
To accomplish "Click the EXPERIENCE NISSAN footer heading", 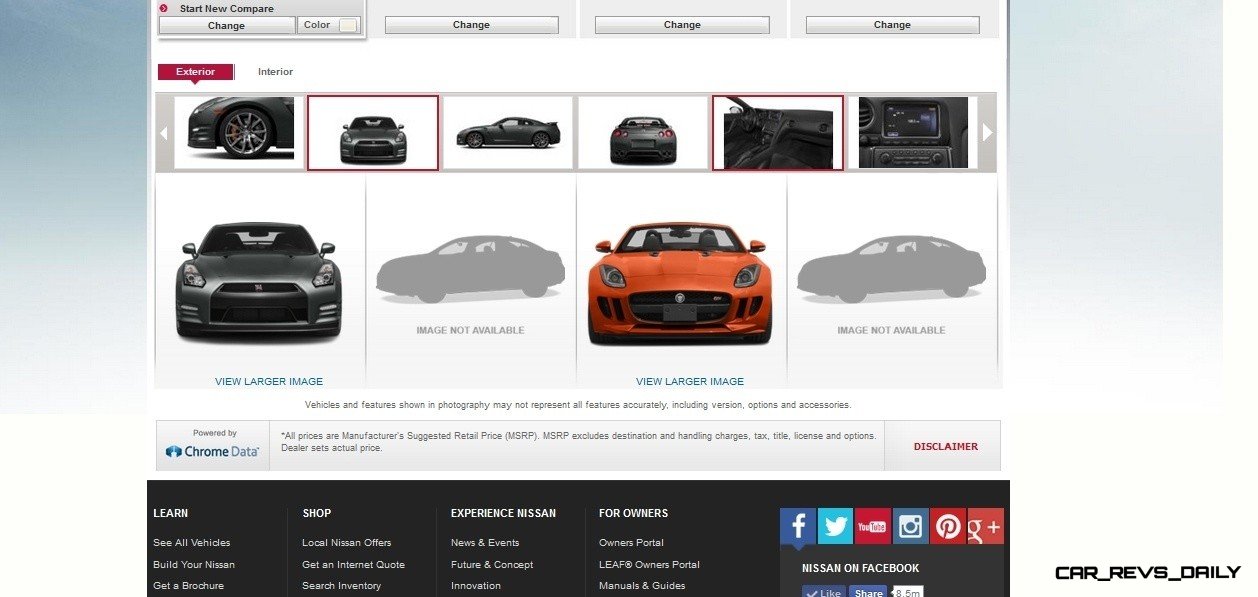I will pyautogui.click(x=504, y=513).
